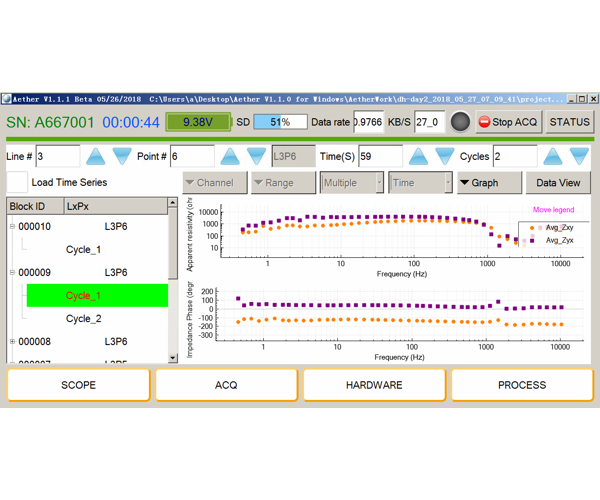Toggle the Load Time Series checkbox
The height and width of the screenshot is (500, 600).
tap(17, 182)
